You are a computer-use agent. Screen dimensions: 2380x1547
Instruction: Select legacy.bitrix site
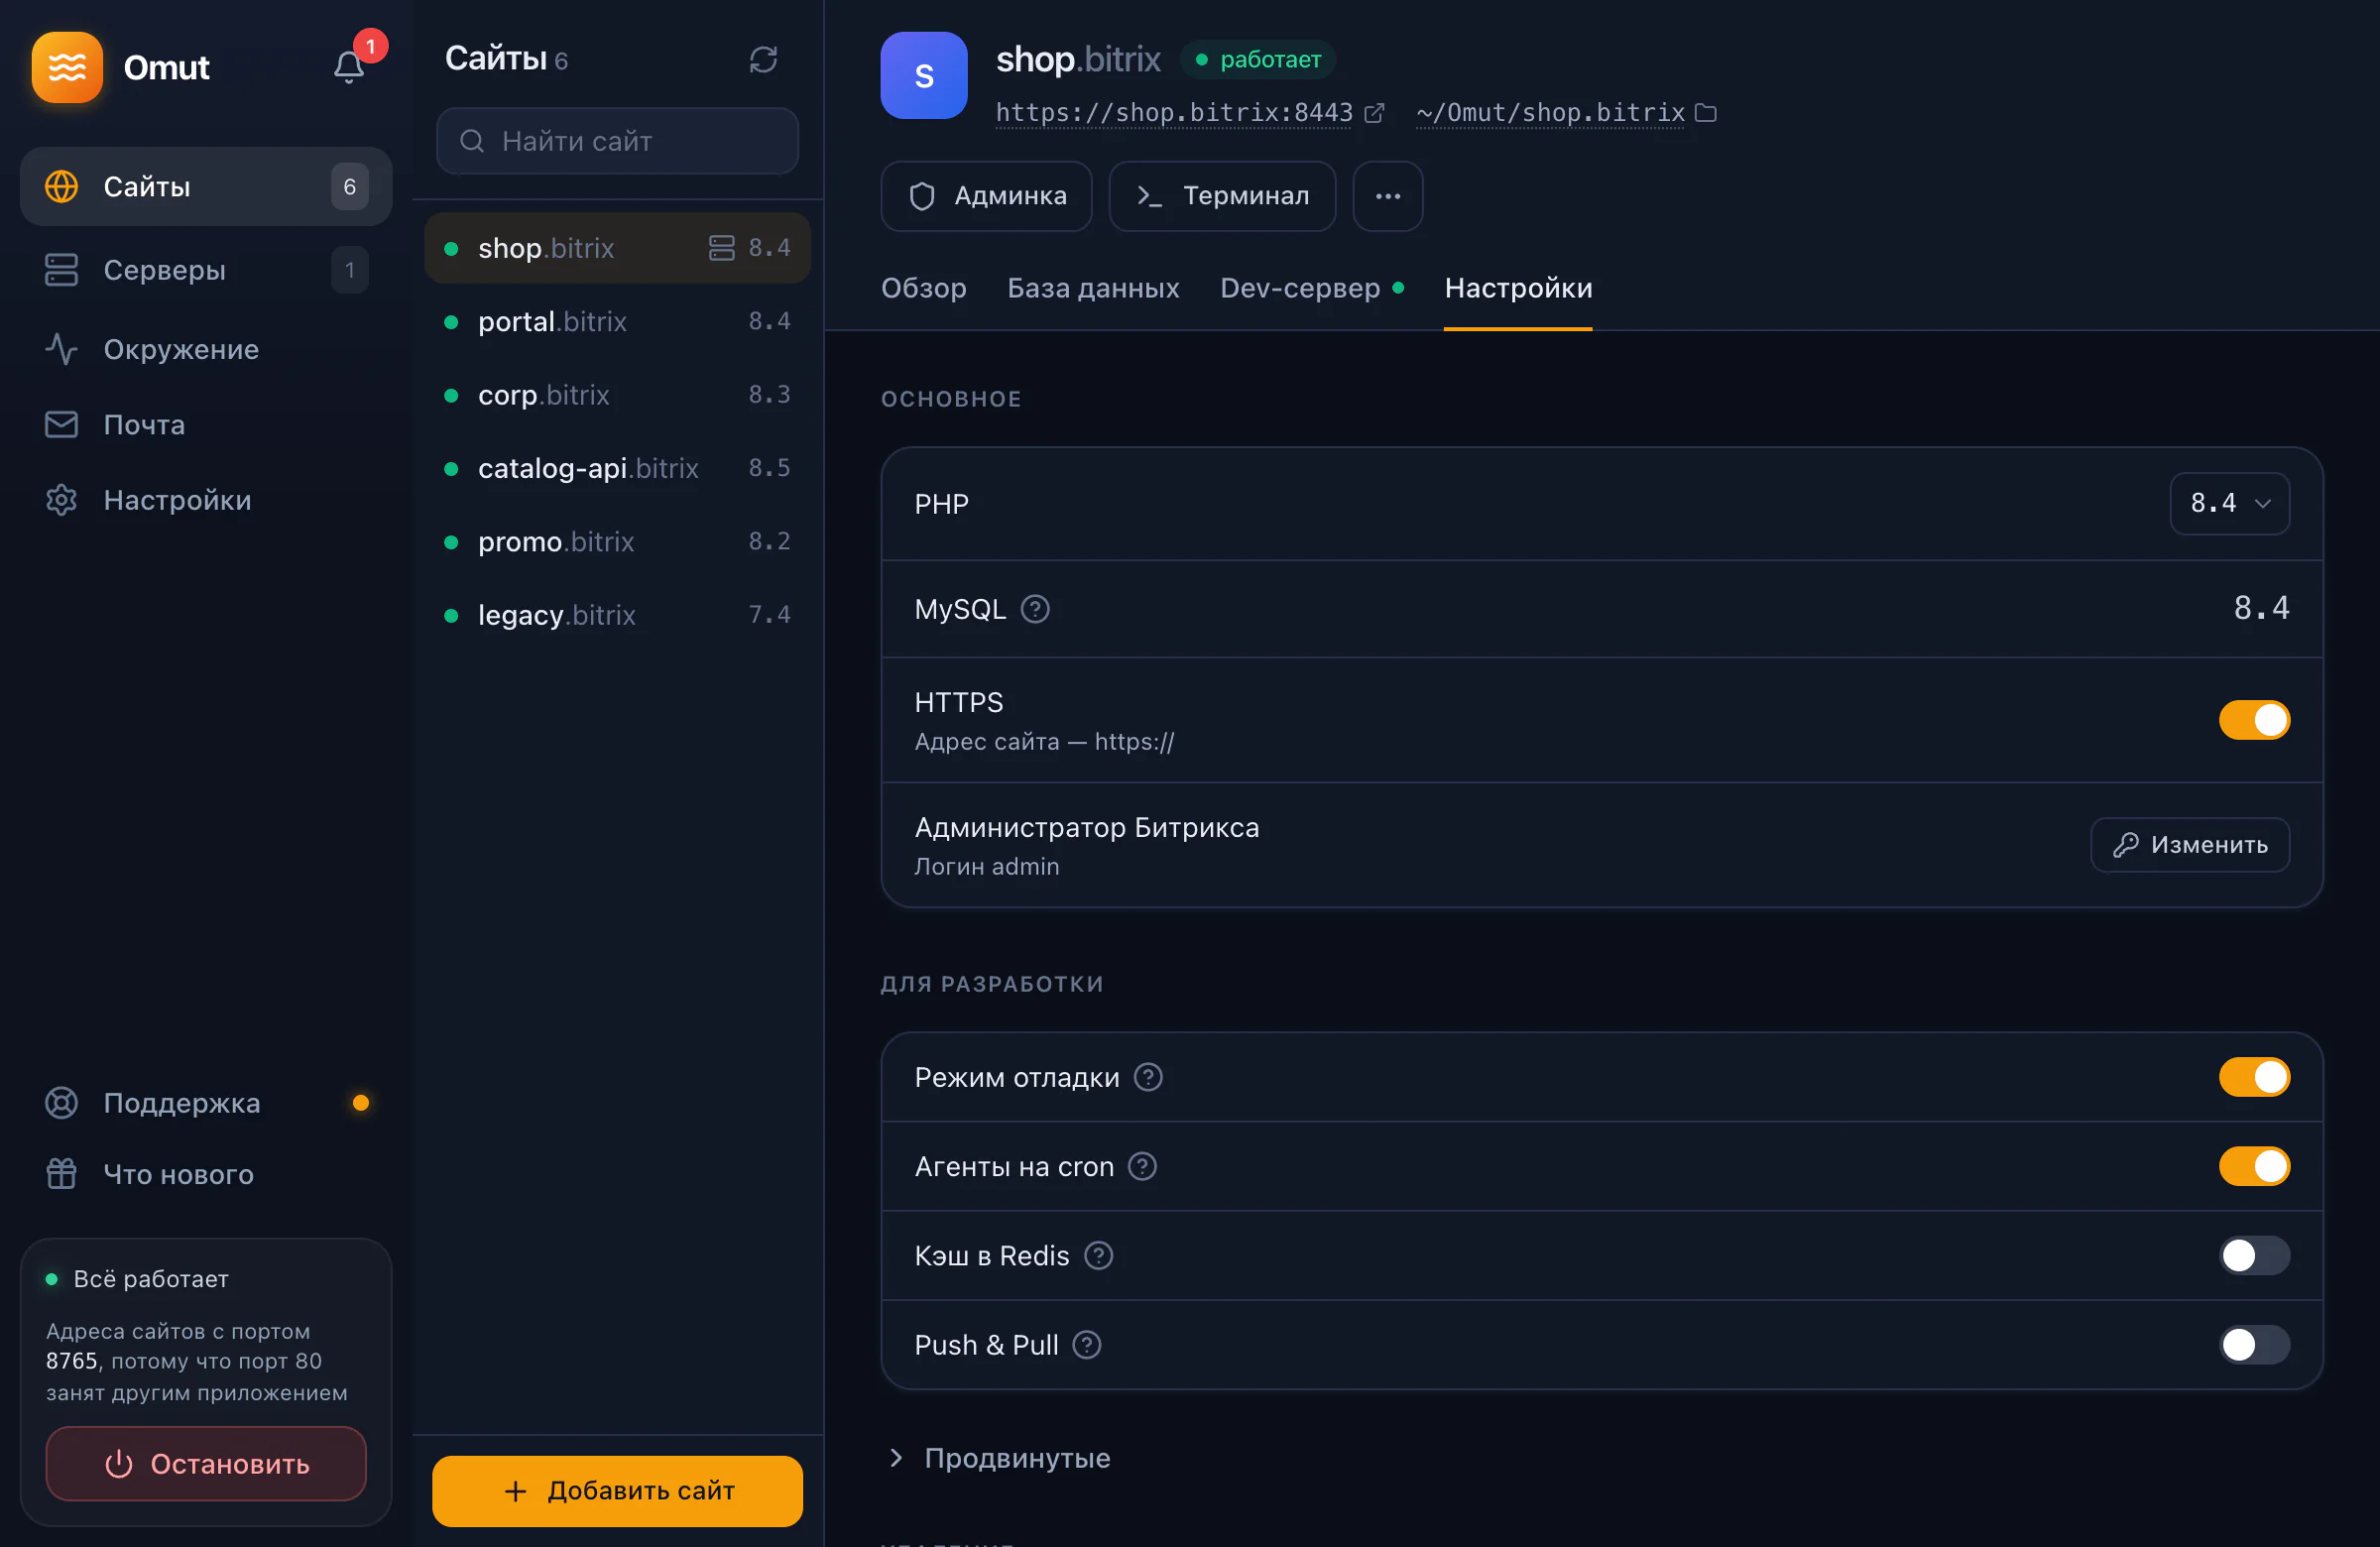(617, 614)
